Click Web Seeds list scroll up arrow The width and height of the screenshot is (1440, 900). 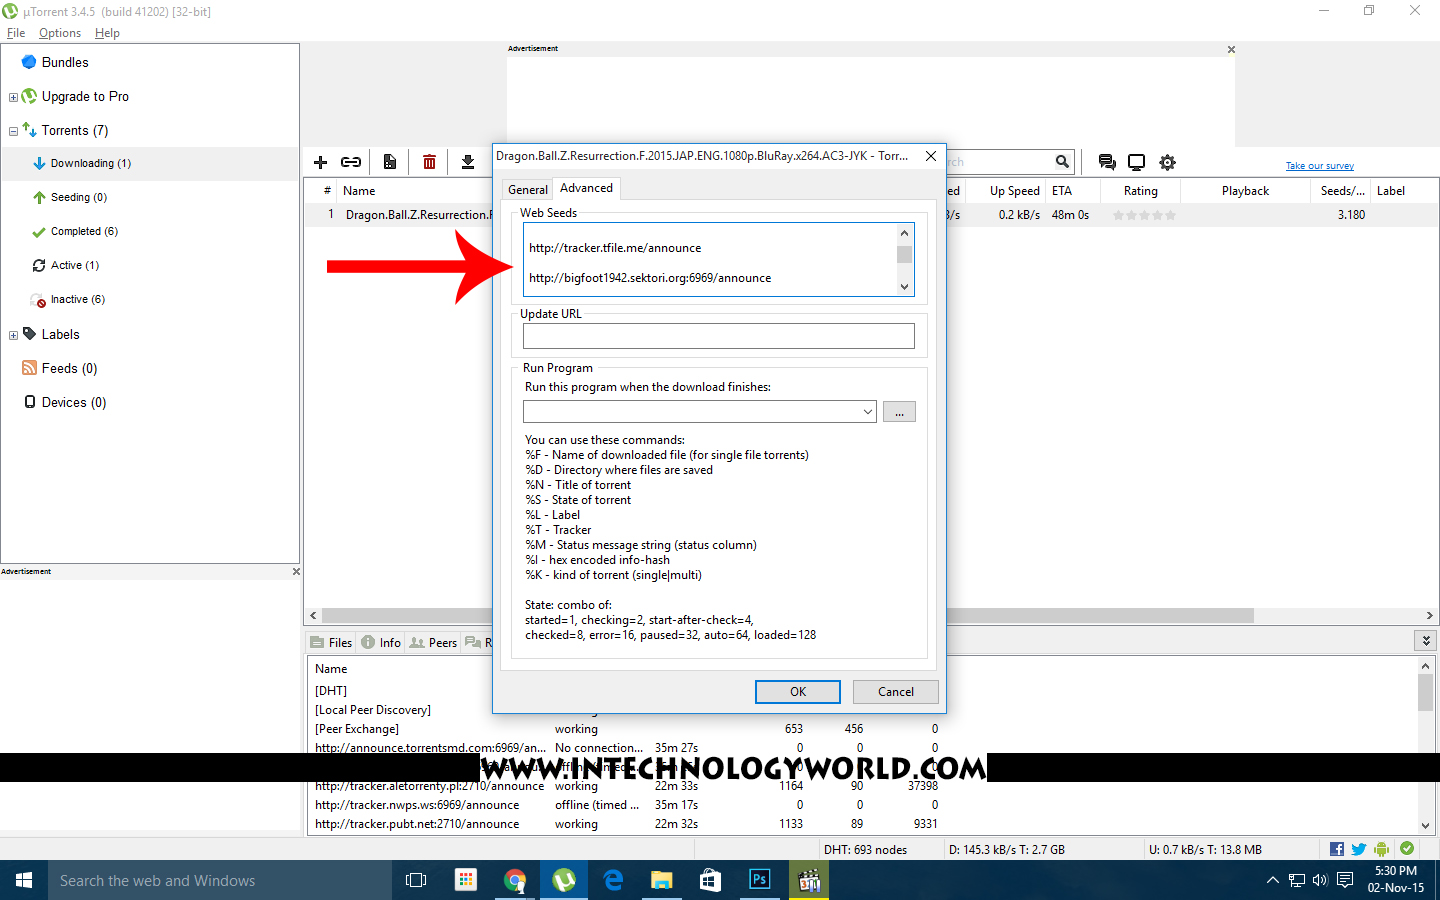click(x=904, y=233)
